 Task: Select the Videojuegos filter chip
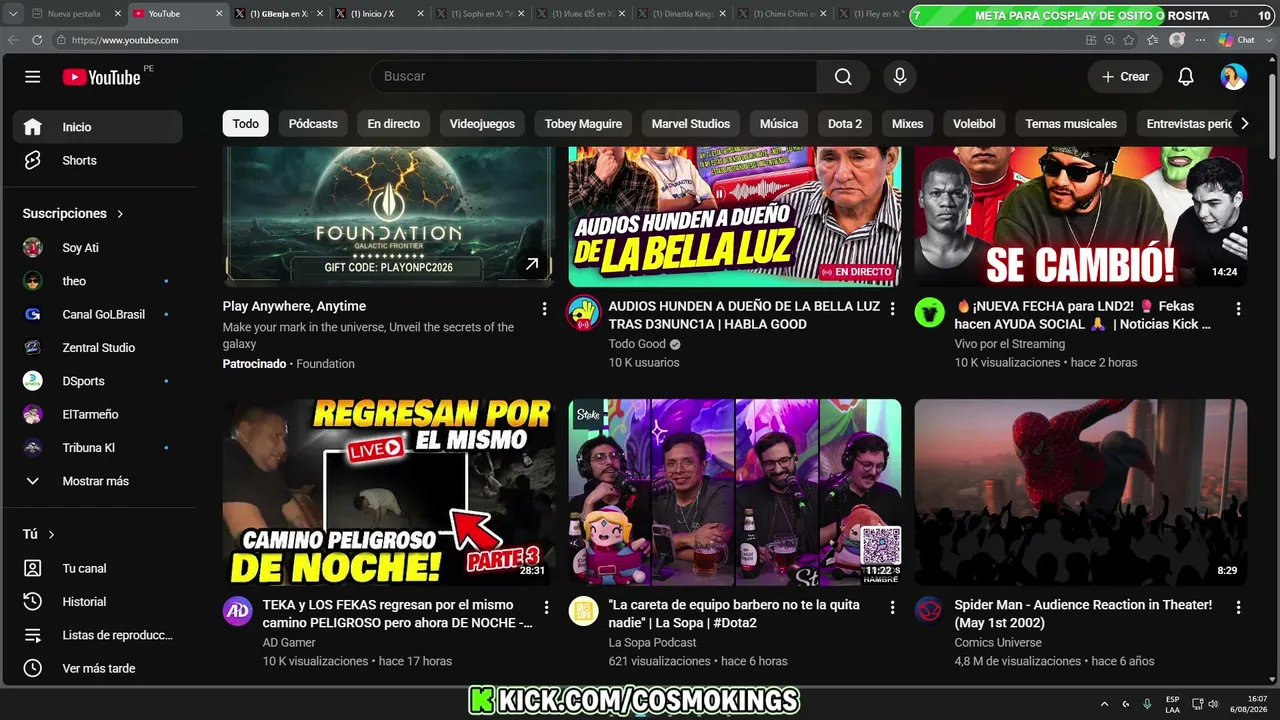pyautogui.click(x=482, y=124)
